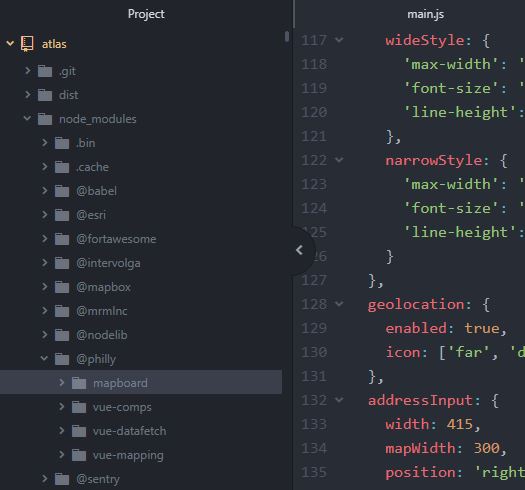Click the @philly folder icon

(x=62, y=359)
